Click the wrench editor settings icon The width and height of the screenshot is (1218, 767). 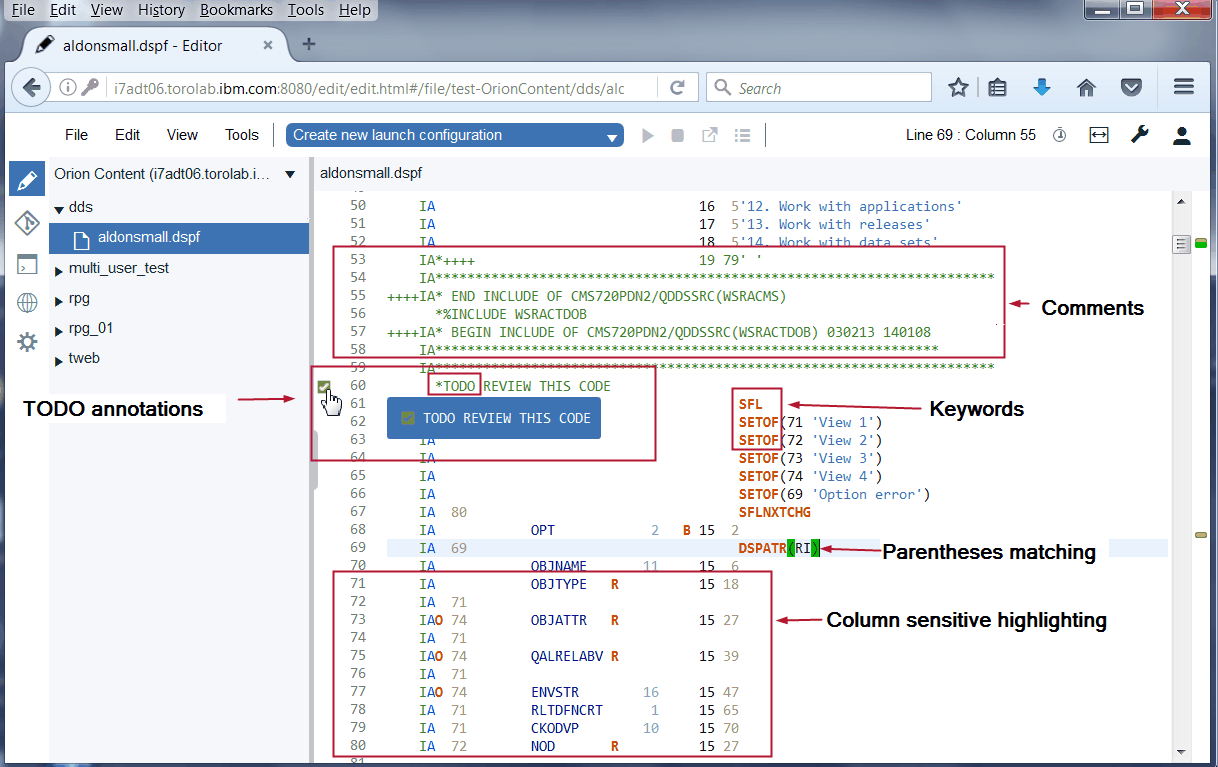(1139, 135)
